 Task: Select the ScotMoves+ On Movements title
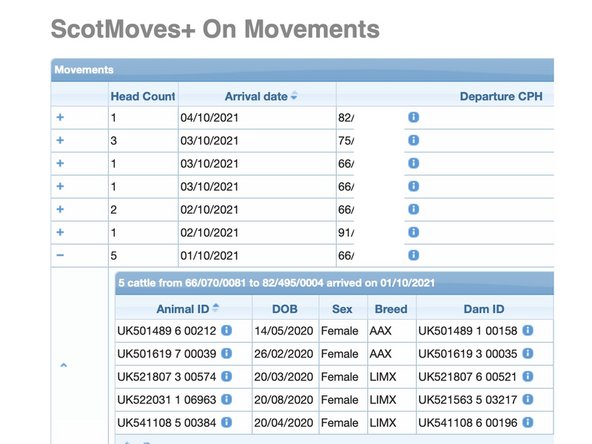pyautogui.click(x=215, y=29)
